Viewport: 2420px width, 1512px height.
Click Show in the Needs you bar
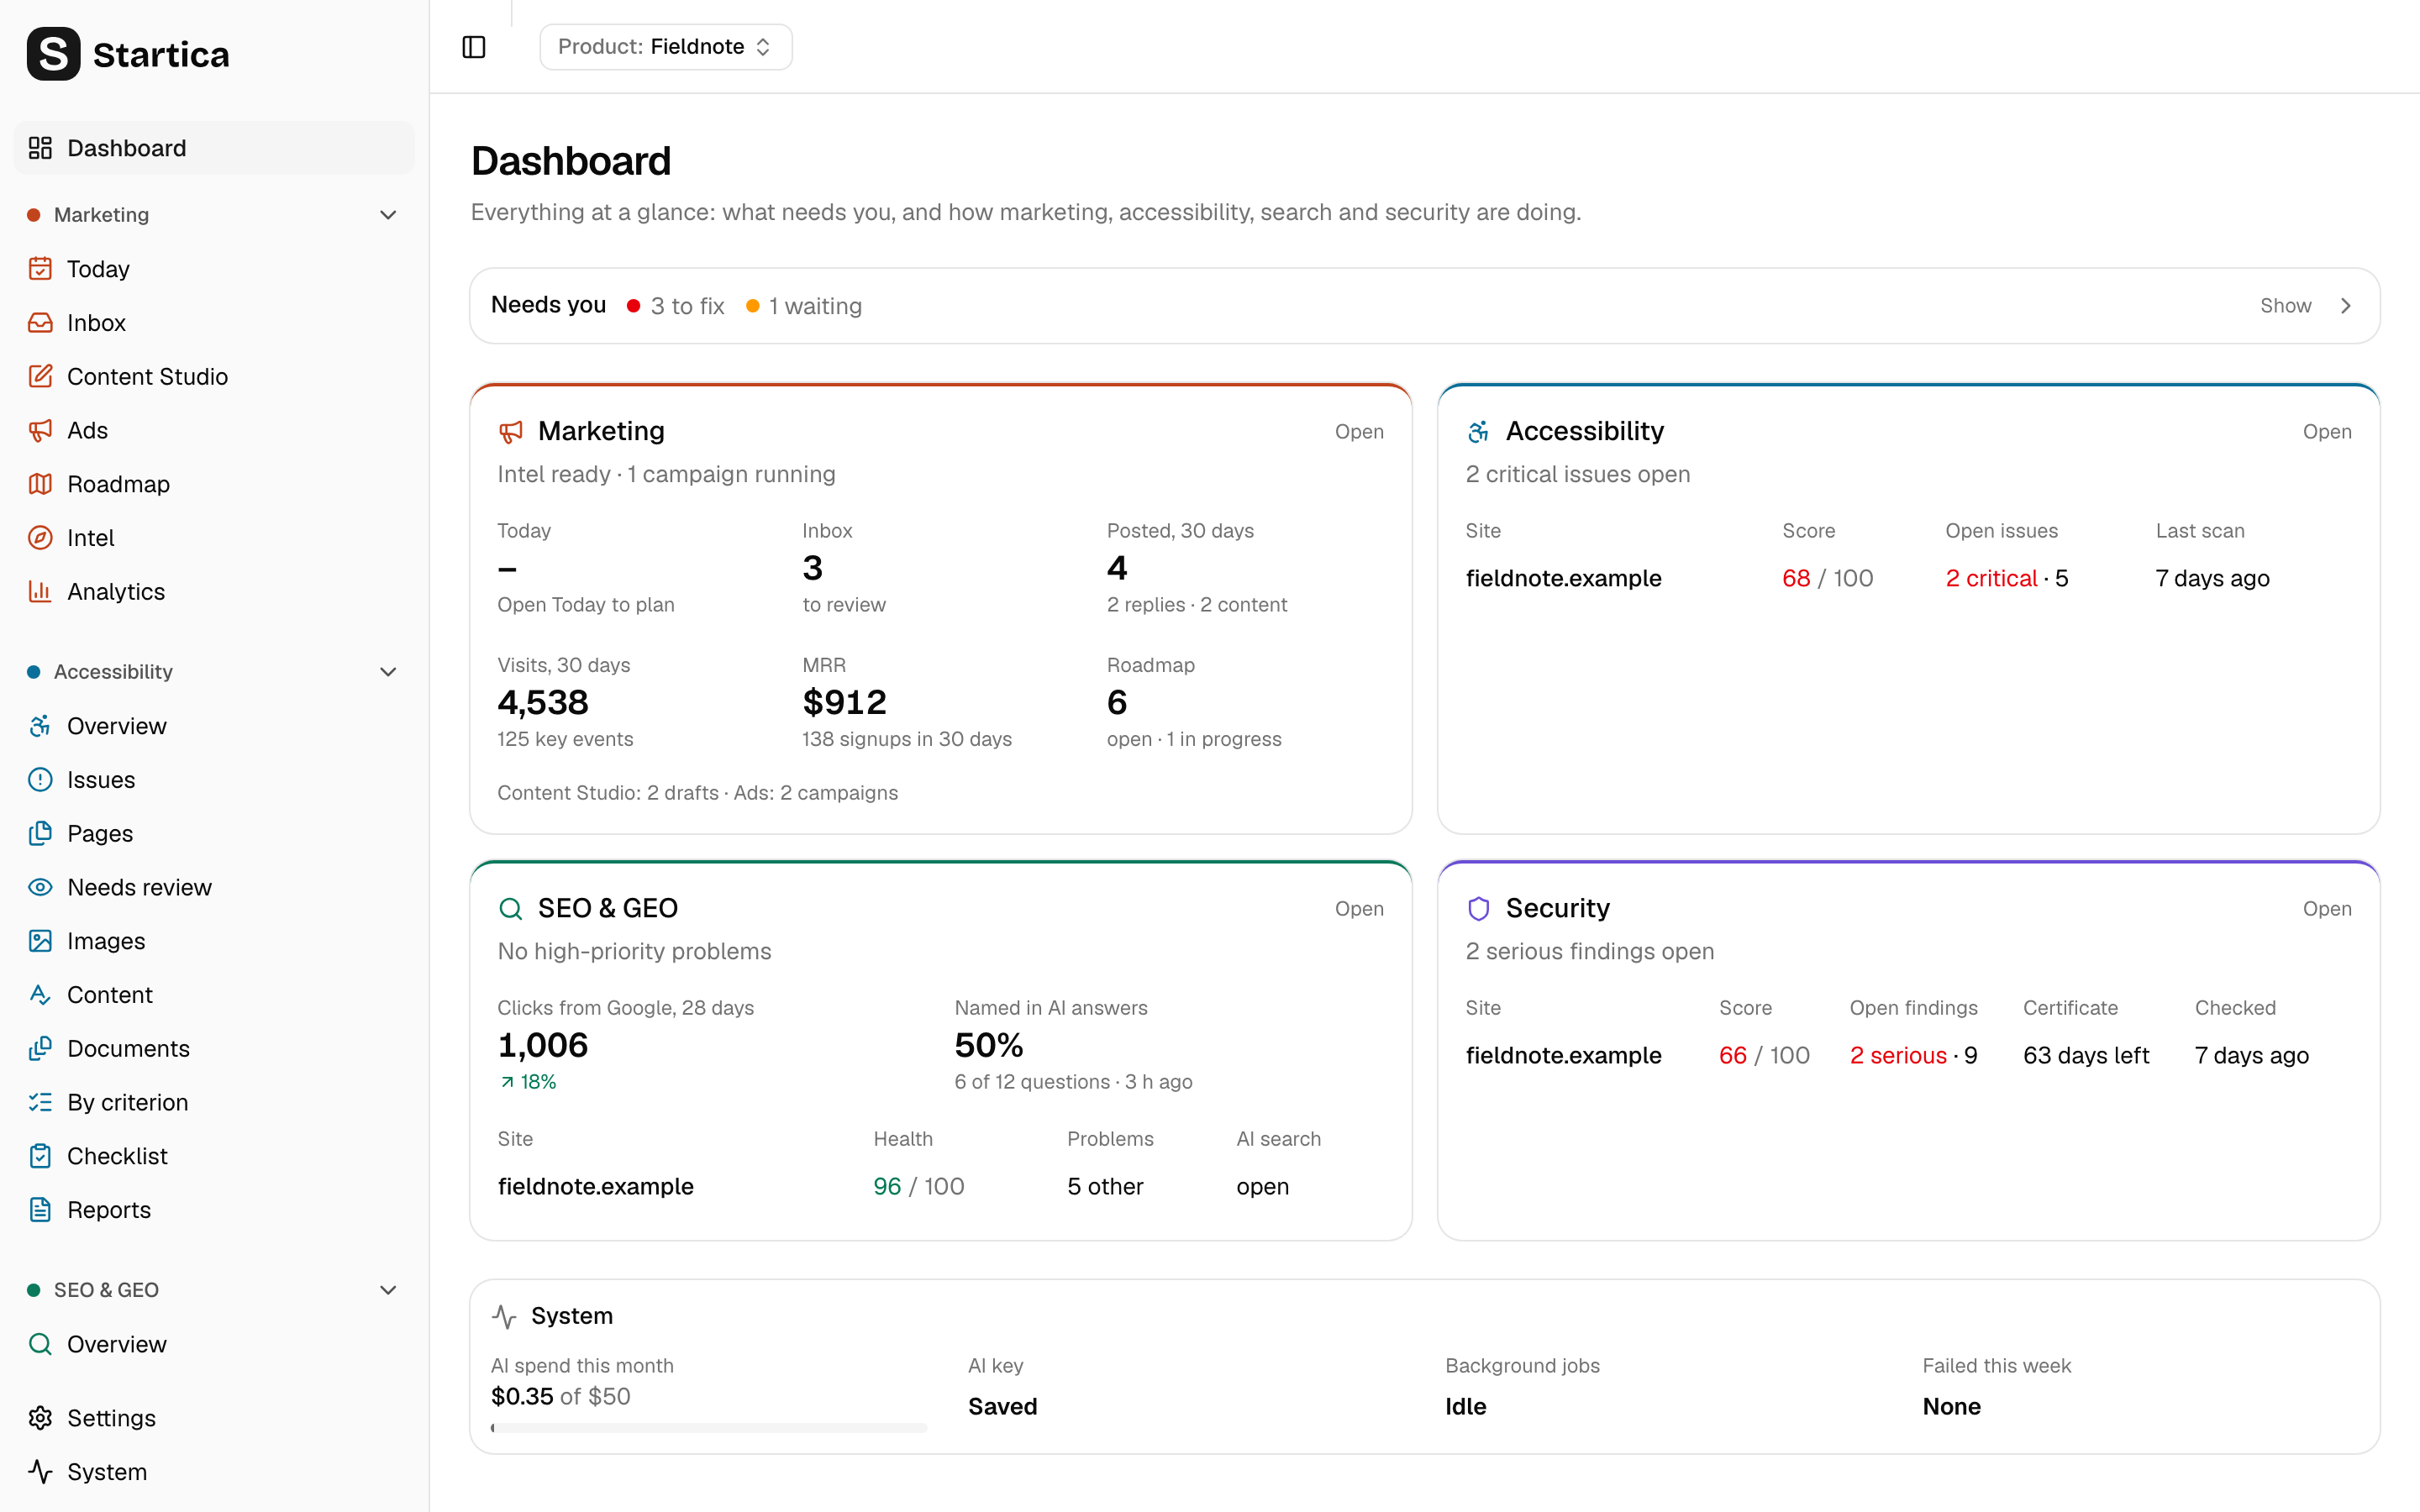pyautogui.click(x=2285, y=306)
